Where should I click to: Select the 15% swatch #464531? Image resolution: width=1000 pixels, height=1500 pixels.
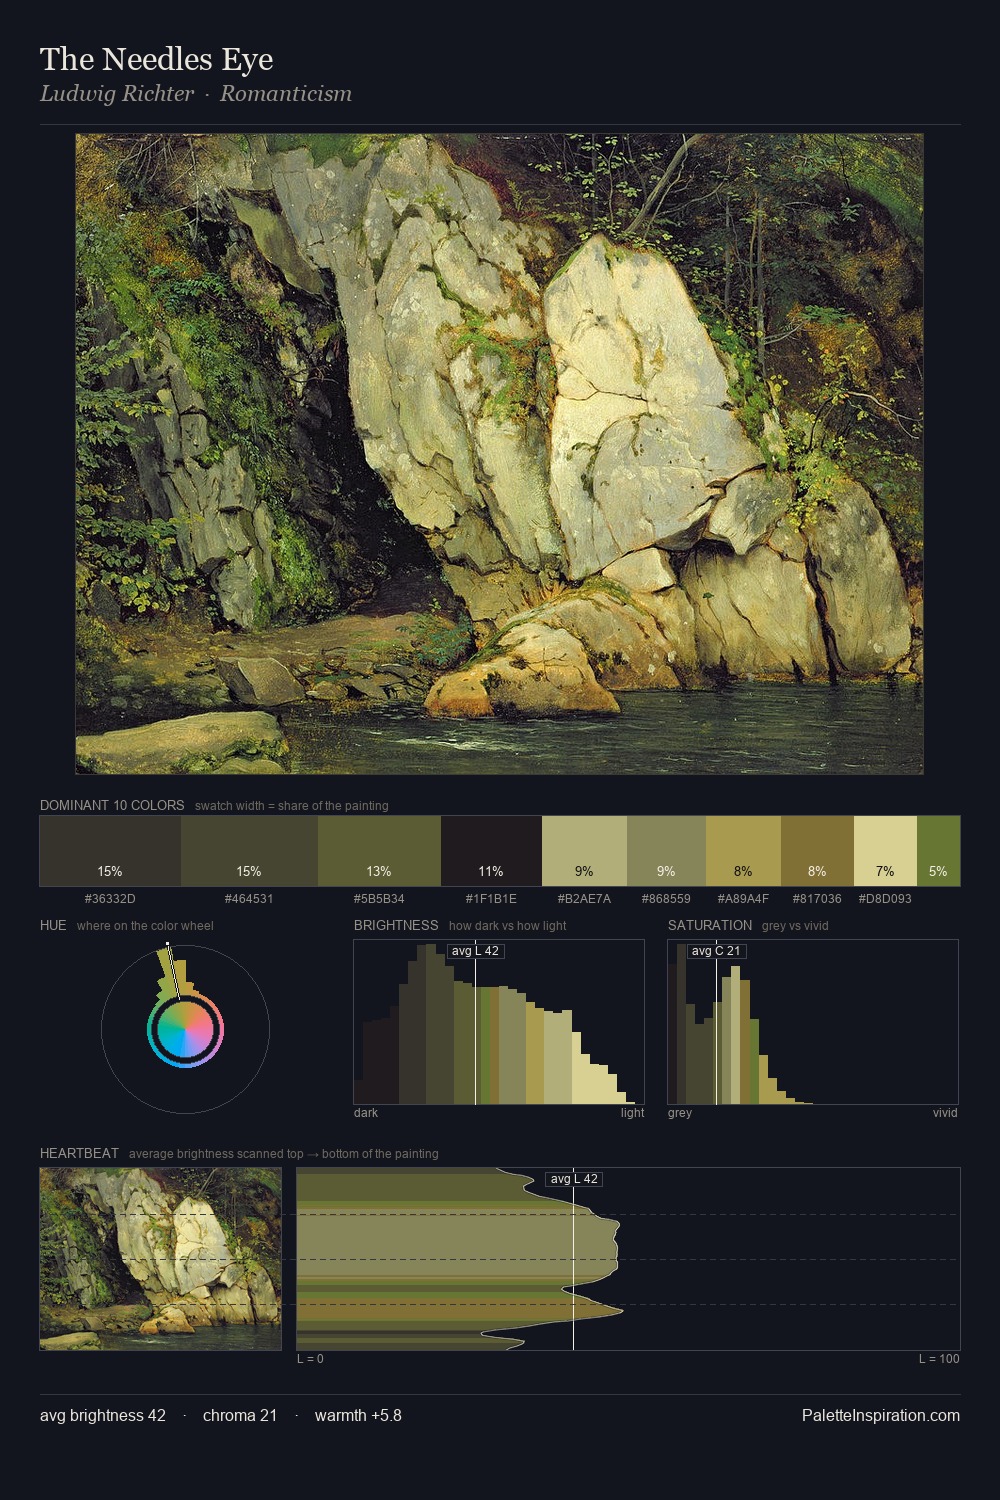(249, 851)
